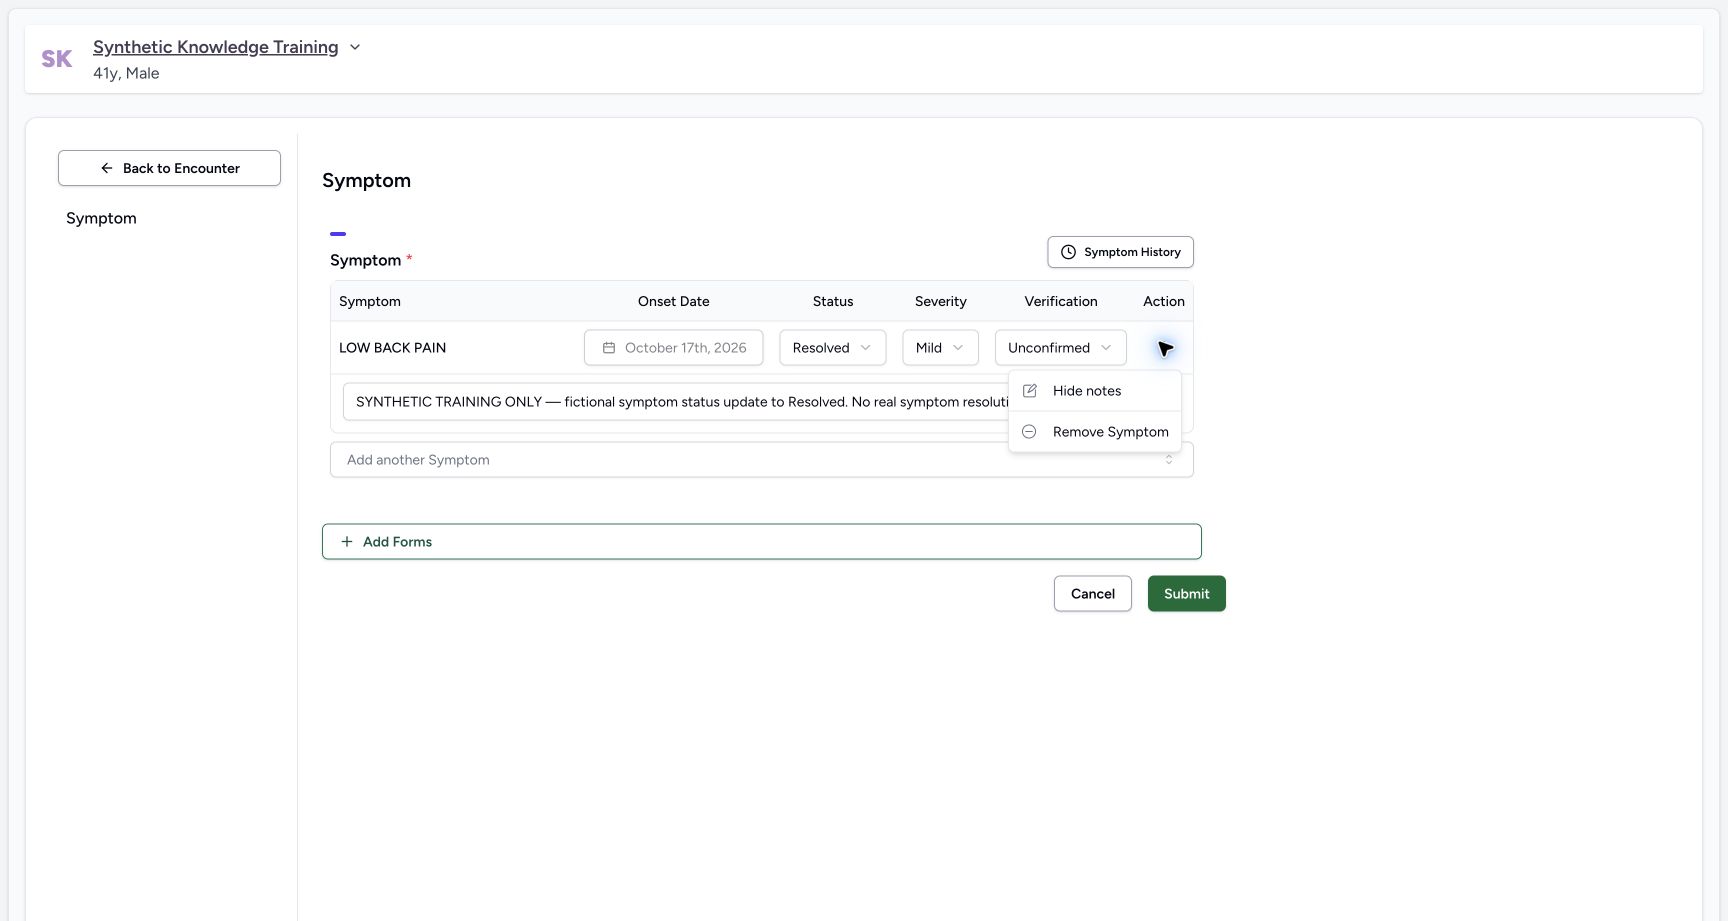Open the Resolved status dropdown
1728x921 pixels.
pos(832,348)
